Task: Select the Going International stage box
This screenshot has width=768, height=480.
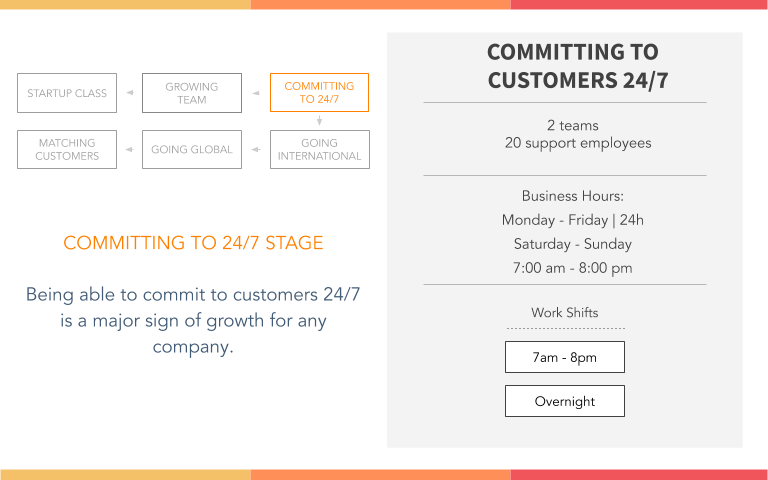Action: coord(320,149)
